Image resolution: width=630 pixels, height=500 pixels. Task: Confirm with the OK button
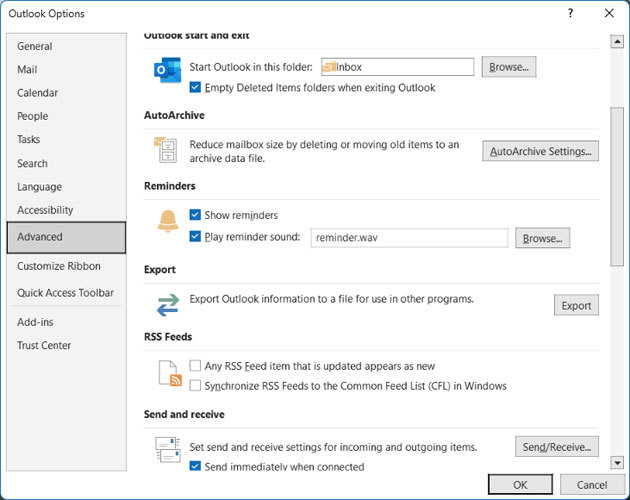(520, 485)
